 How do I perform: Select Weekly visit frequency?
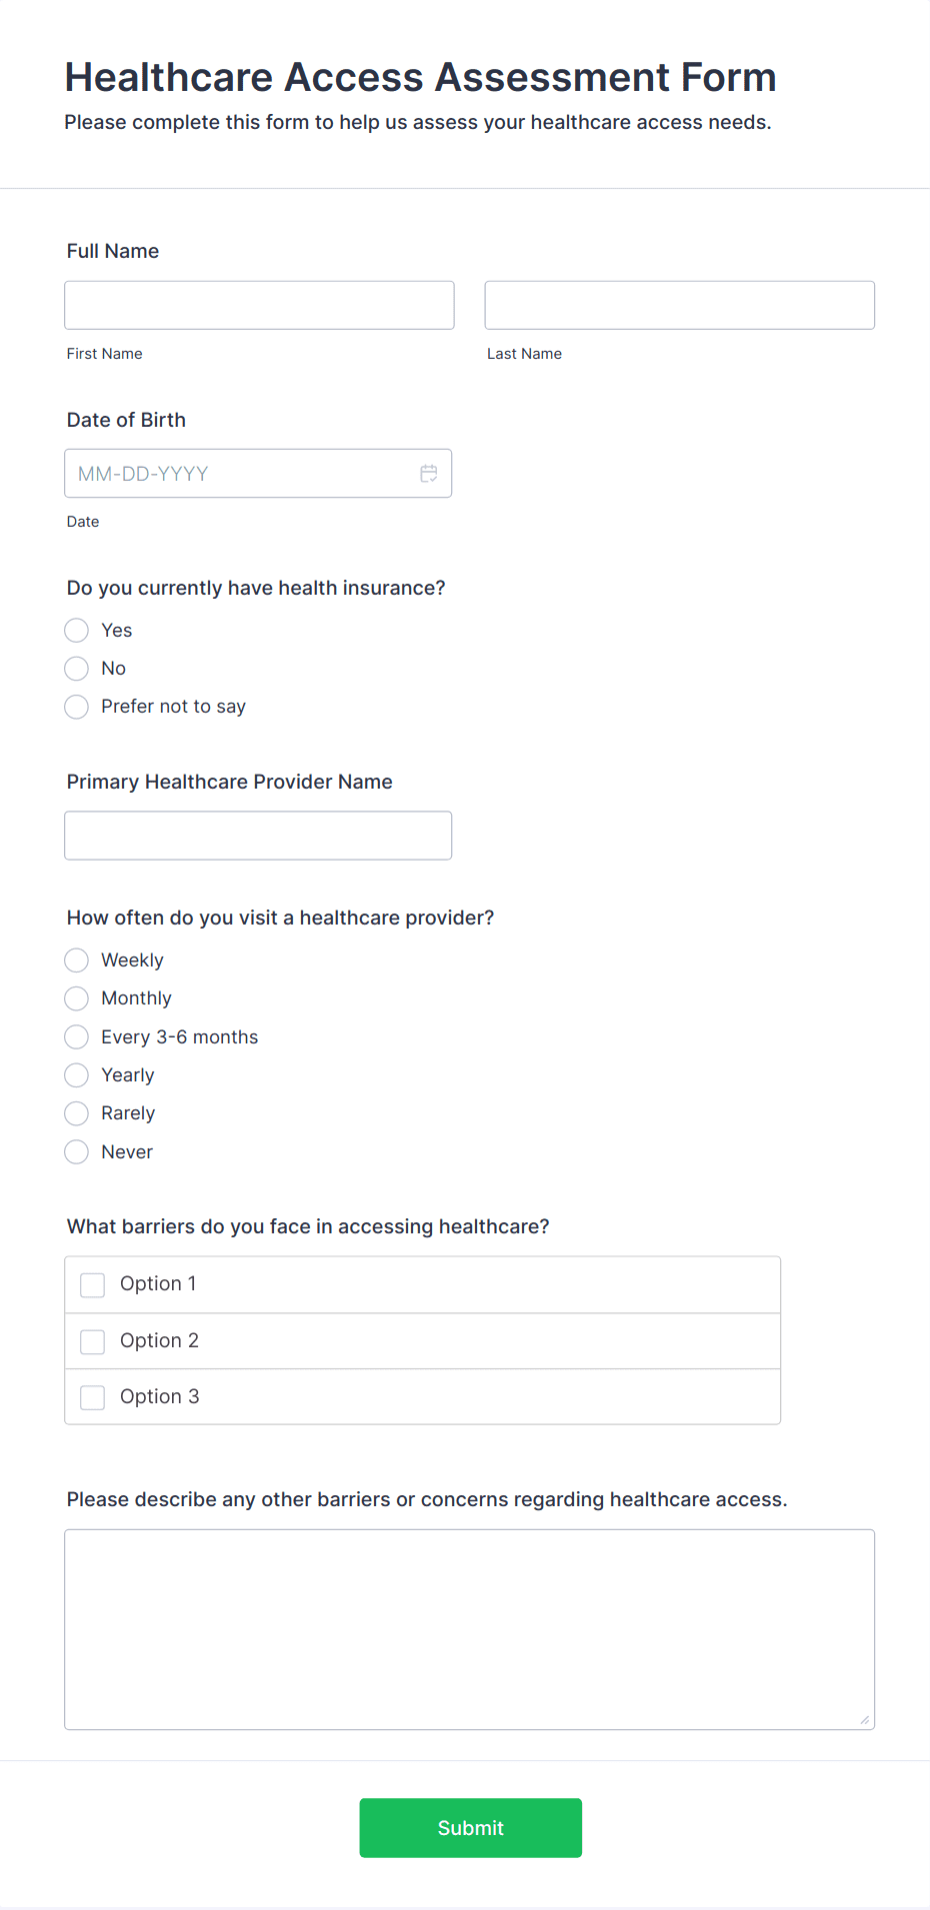(x=76, y=960)
